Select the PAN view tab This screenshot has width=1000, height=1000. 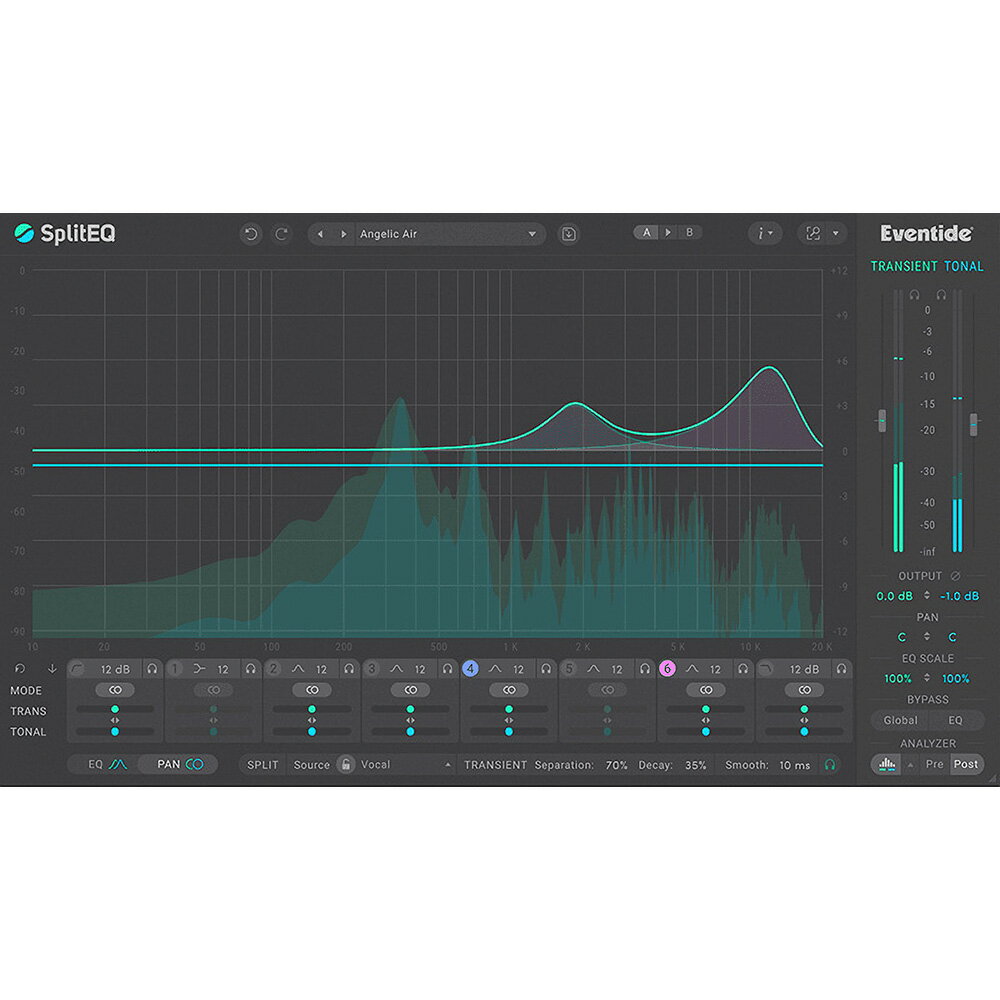[179, 765]
